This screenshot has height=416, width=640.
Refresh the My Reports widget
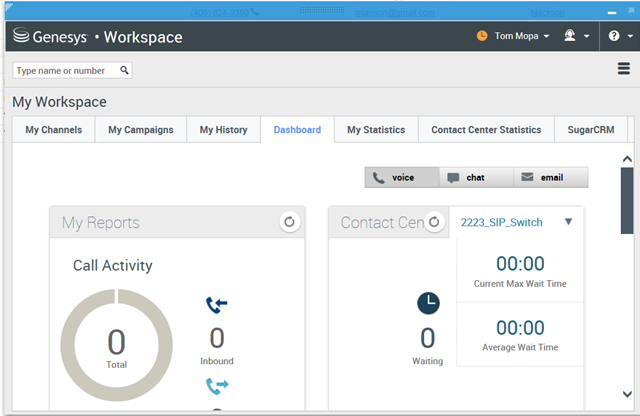(x=289, y=222)
